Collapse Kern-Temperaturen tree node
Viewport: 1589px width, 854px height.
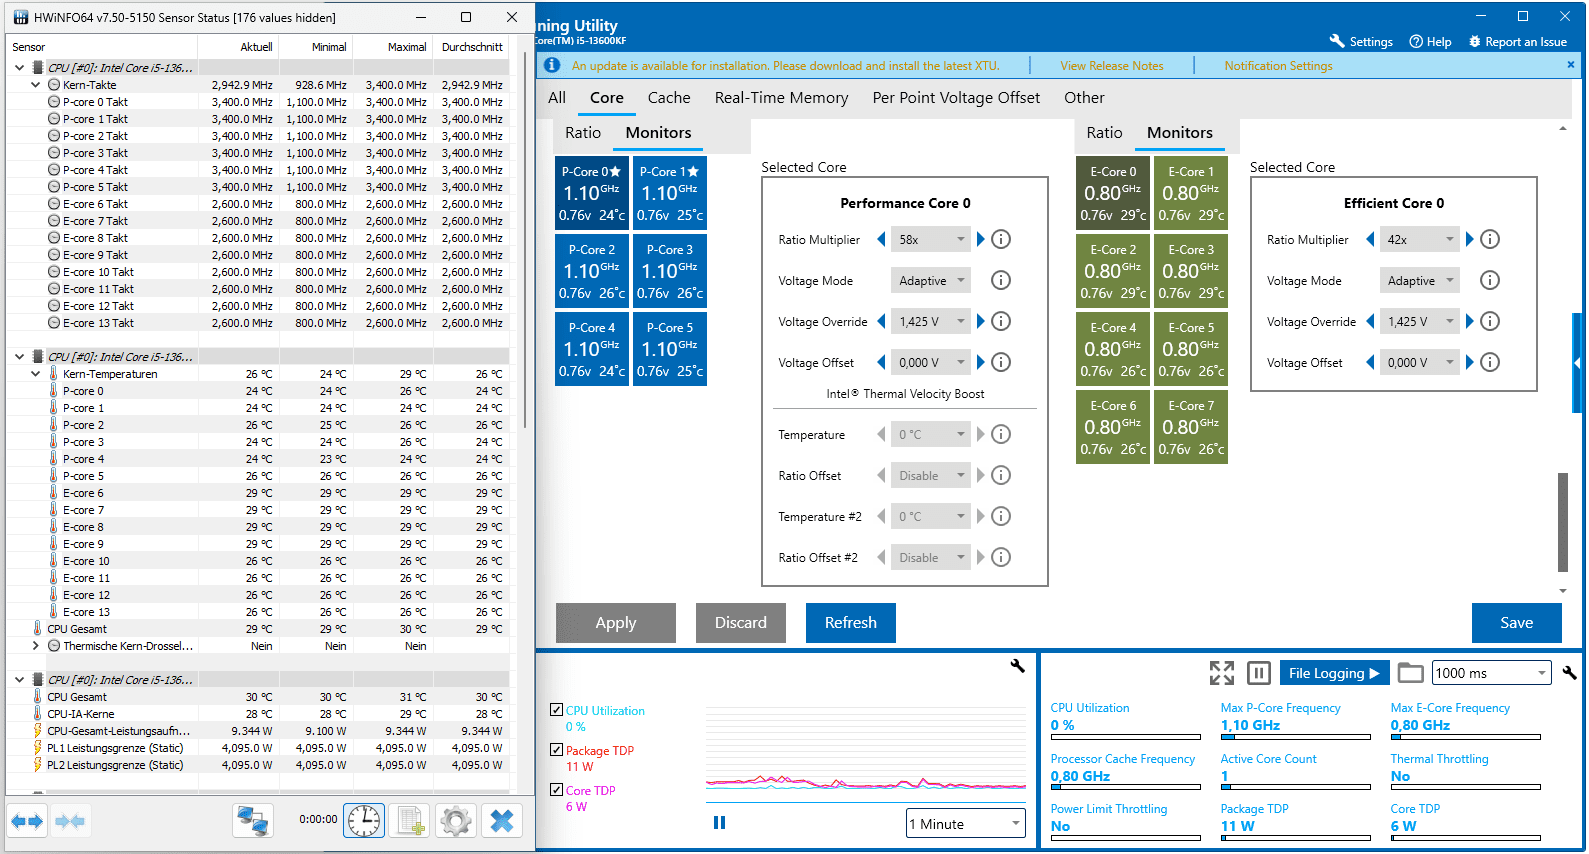pyautogui.click(x=36, y=374)
